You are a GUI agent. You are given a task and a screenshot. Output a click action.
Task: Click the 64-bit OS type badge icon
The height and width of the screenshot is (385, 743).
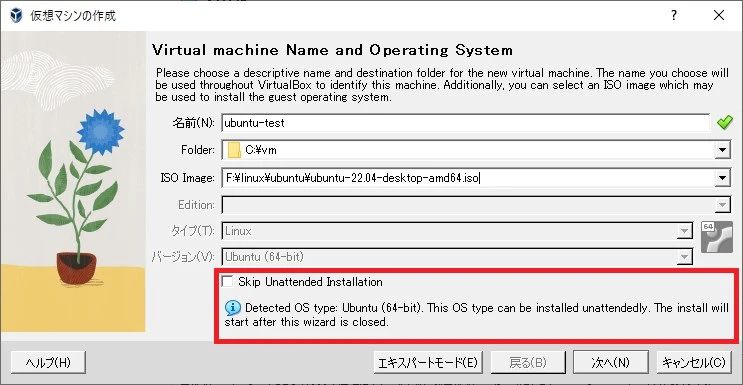(x=716, y=237)
